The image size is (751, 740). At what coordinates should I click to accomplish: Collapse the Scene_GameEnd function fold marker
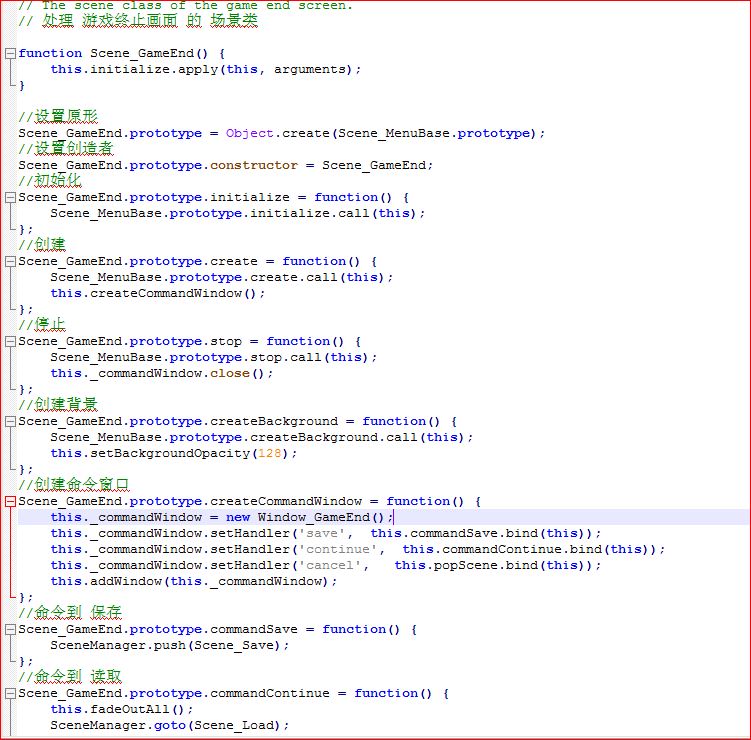pos(10,53)
